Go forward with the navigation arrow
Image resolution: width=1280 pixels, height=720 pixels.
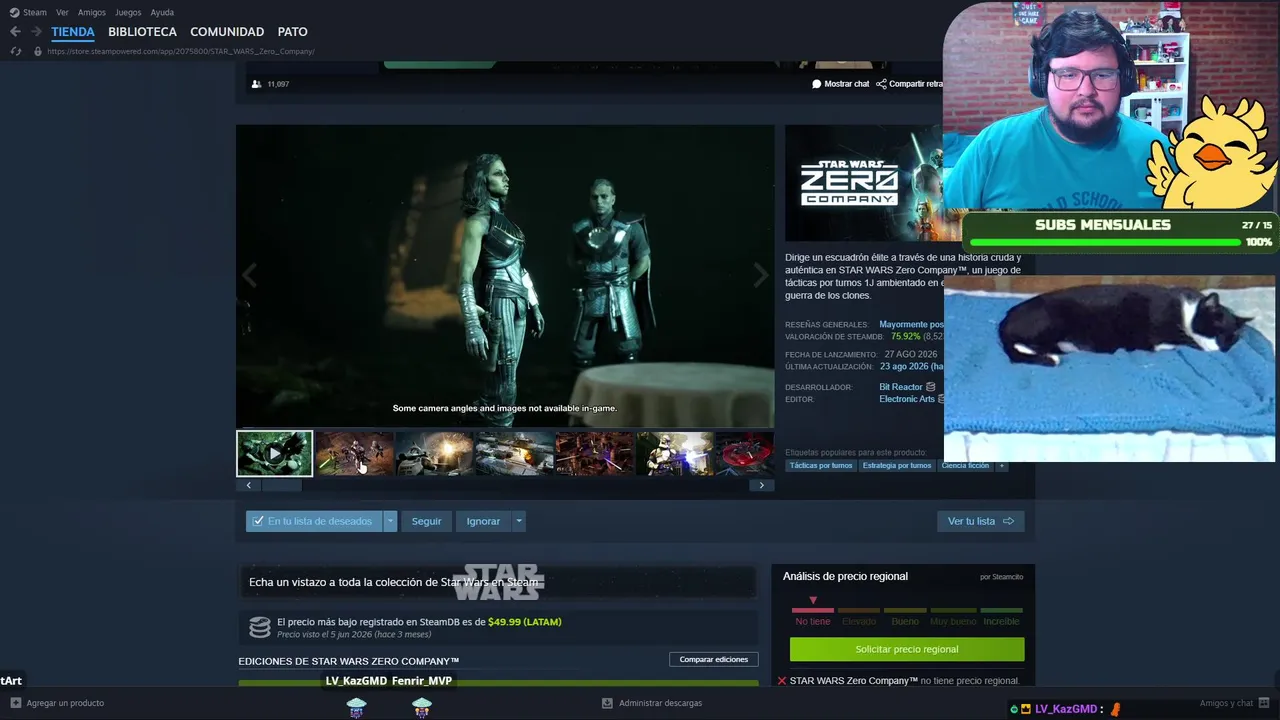point(36,32)
